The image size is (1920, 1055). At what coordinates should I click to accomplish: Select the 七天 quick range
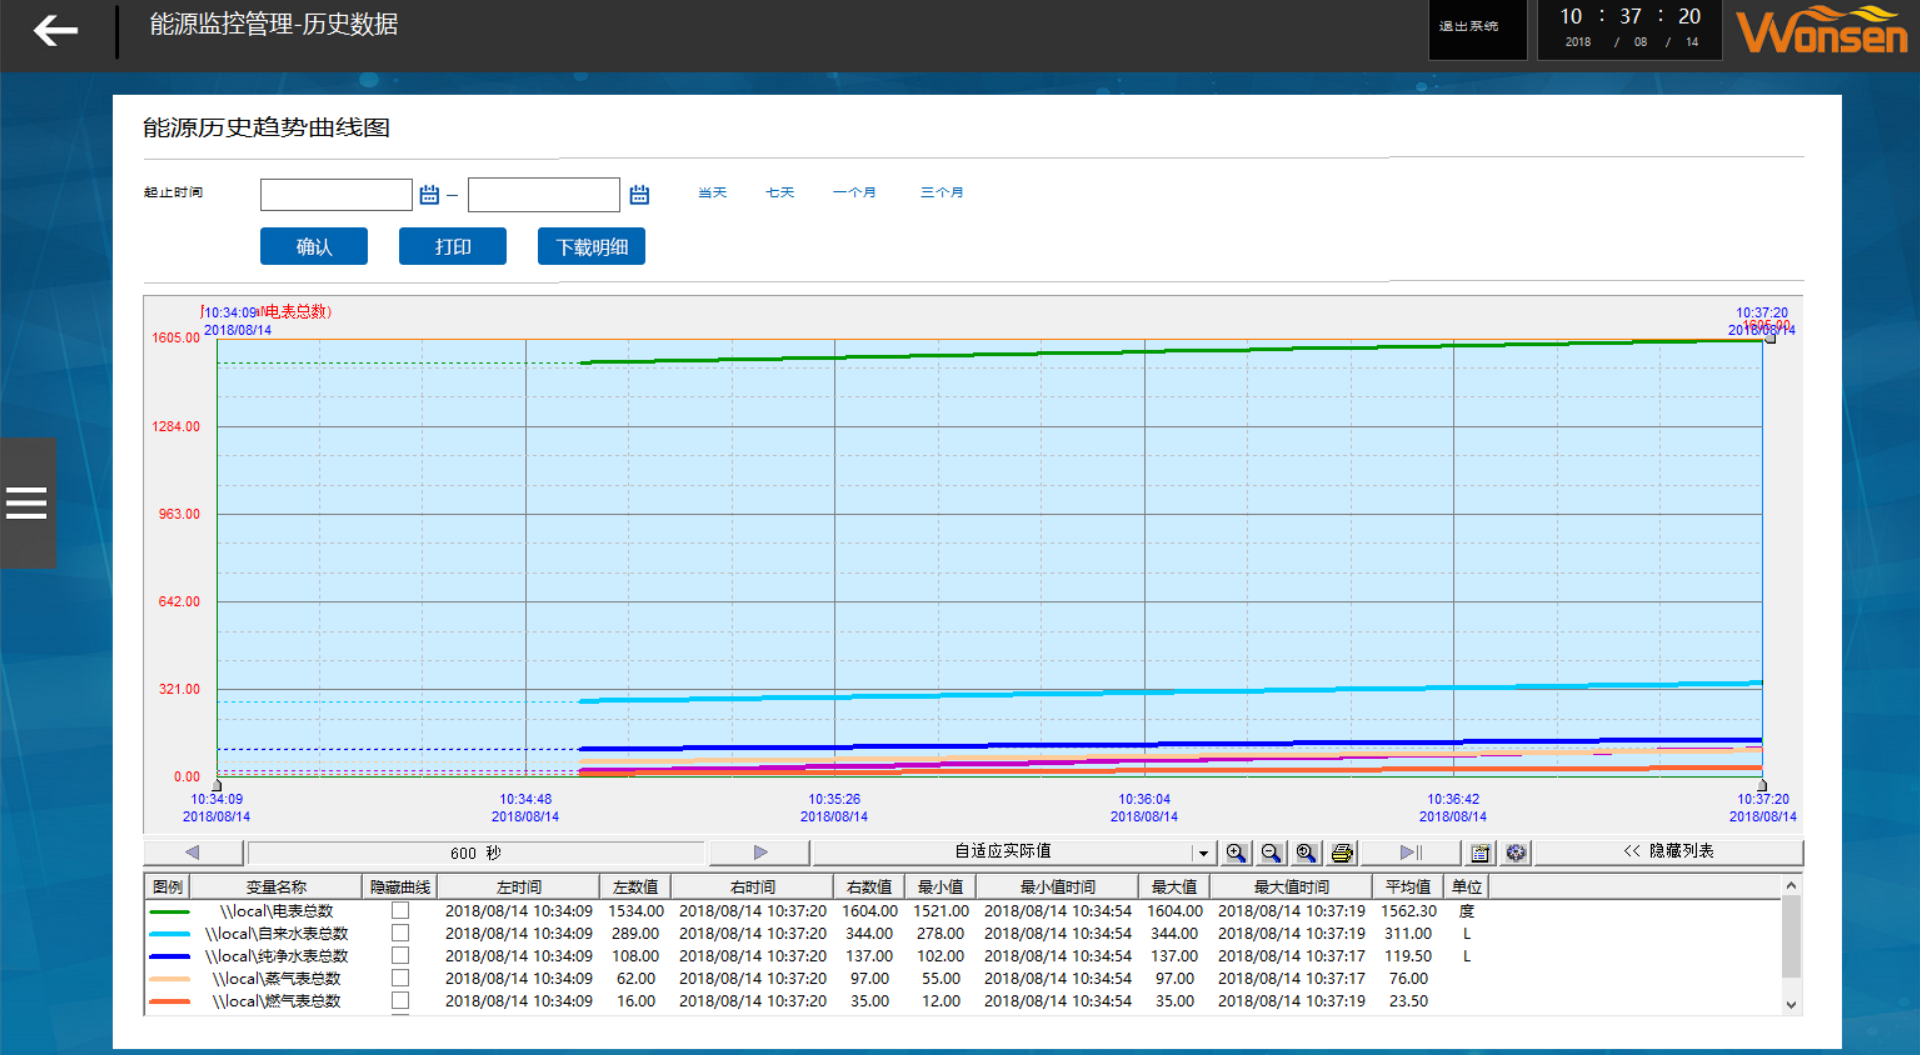point(780,193)
